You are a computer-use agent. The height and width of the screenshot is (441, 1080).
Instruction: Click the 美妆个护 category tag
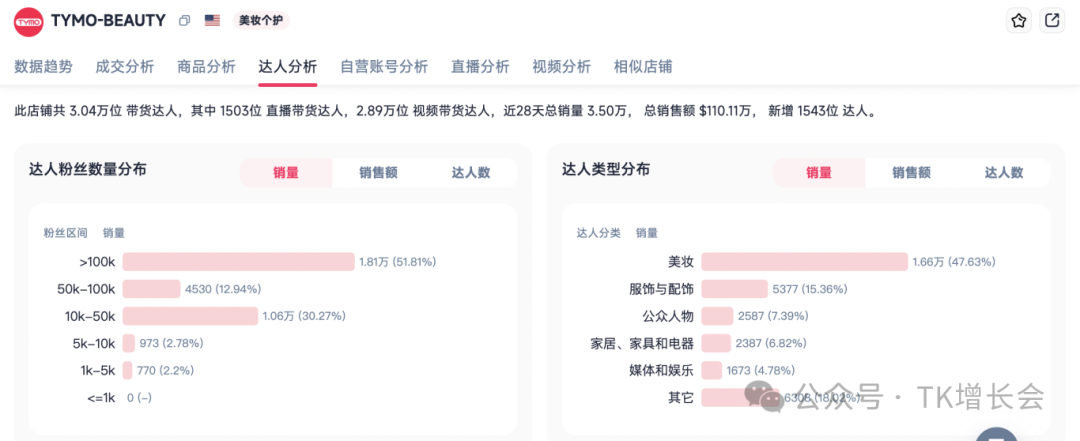pos(260,21)
